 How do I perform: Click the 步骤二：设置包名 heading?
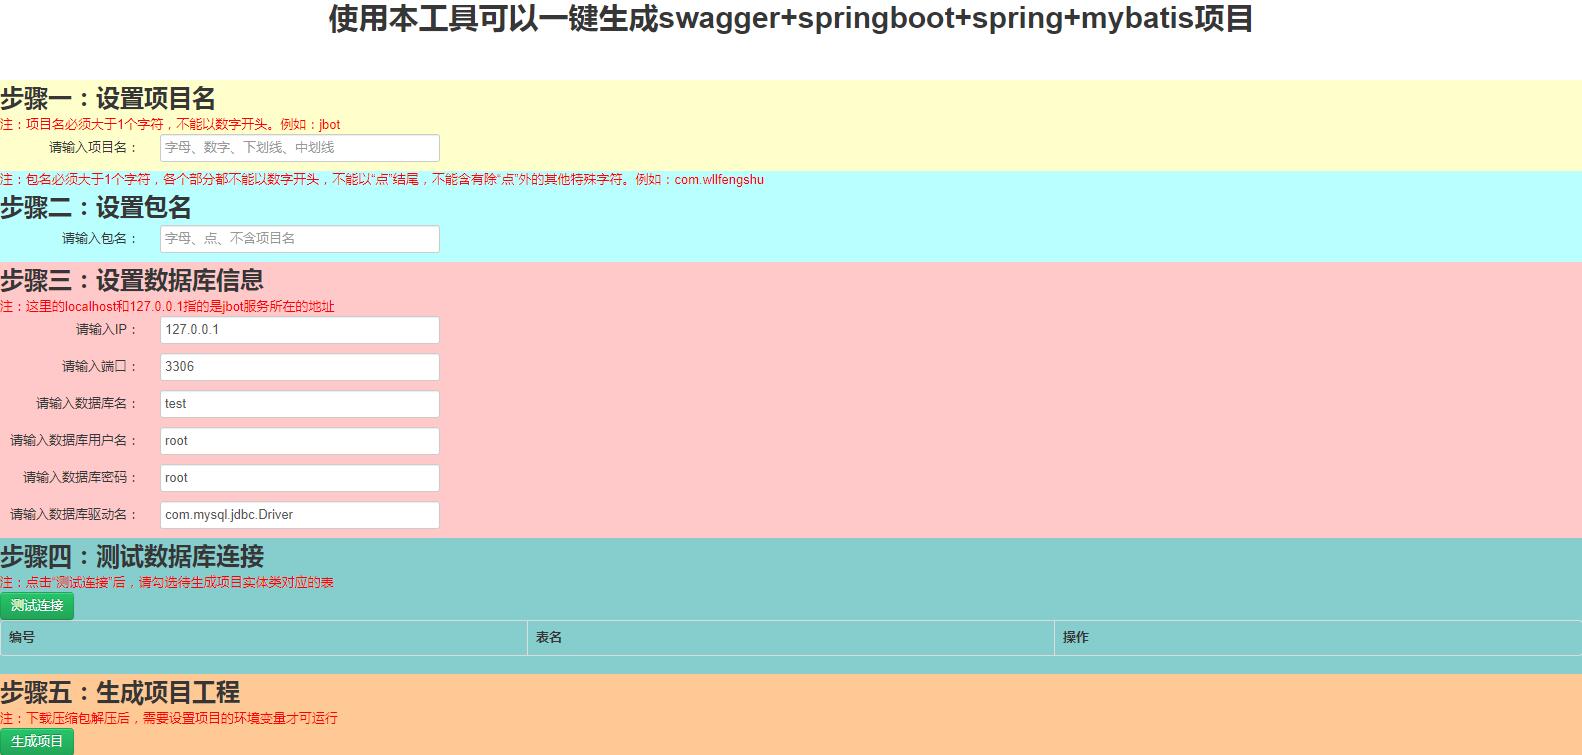[x=96, y=208]
